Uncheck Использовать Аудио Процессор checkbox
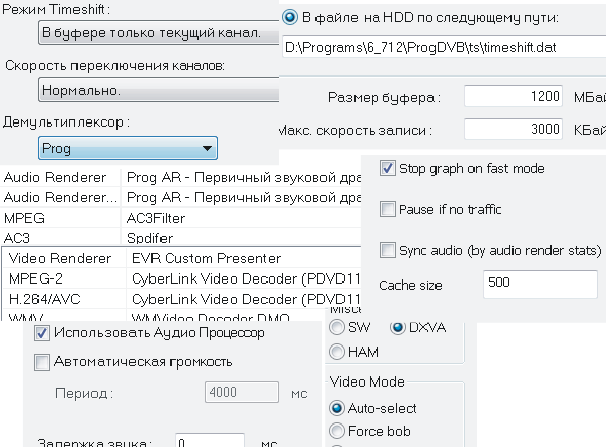 (42, 333)
